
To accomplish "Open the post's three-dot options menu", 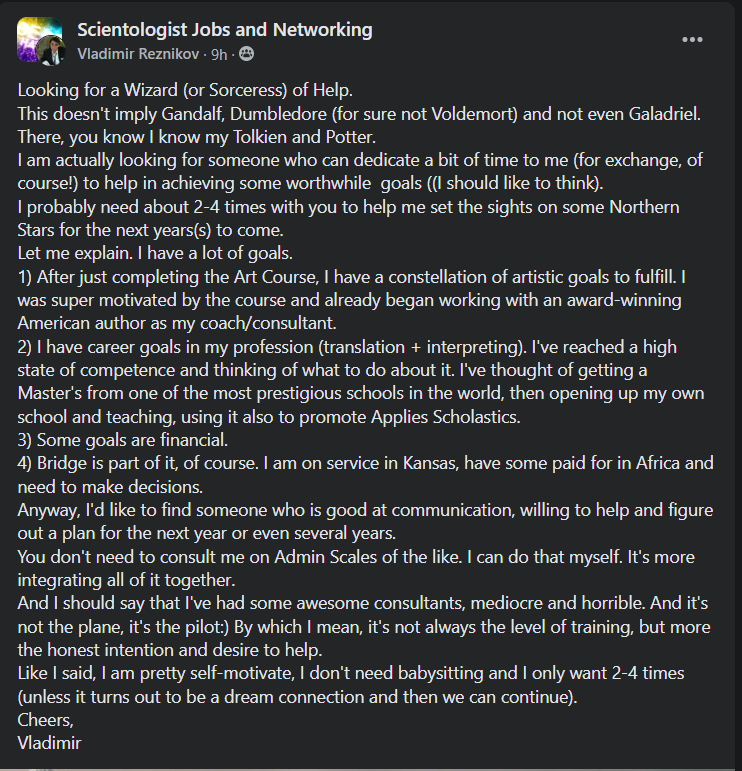I will 693,39.
